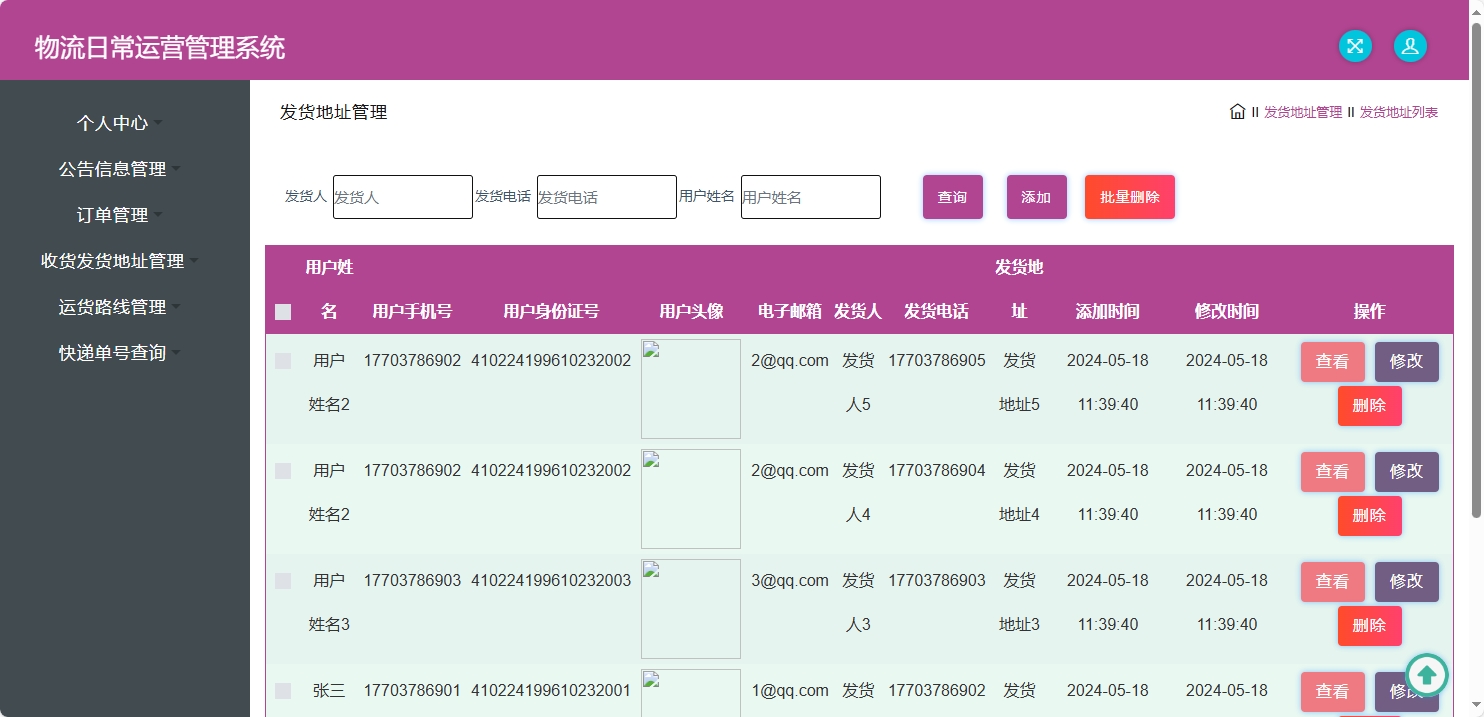The width and height of the screenshot is (1484, 717).
Task: Check the checkbox for first 用户姓名2 row
Action: pyautogui.click(x=283, y=360)
